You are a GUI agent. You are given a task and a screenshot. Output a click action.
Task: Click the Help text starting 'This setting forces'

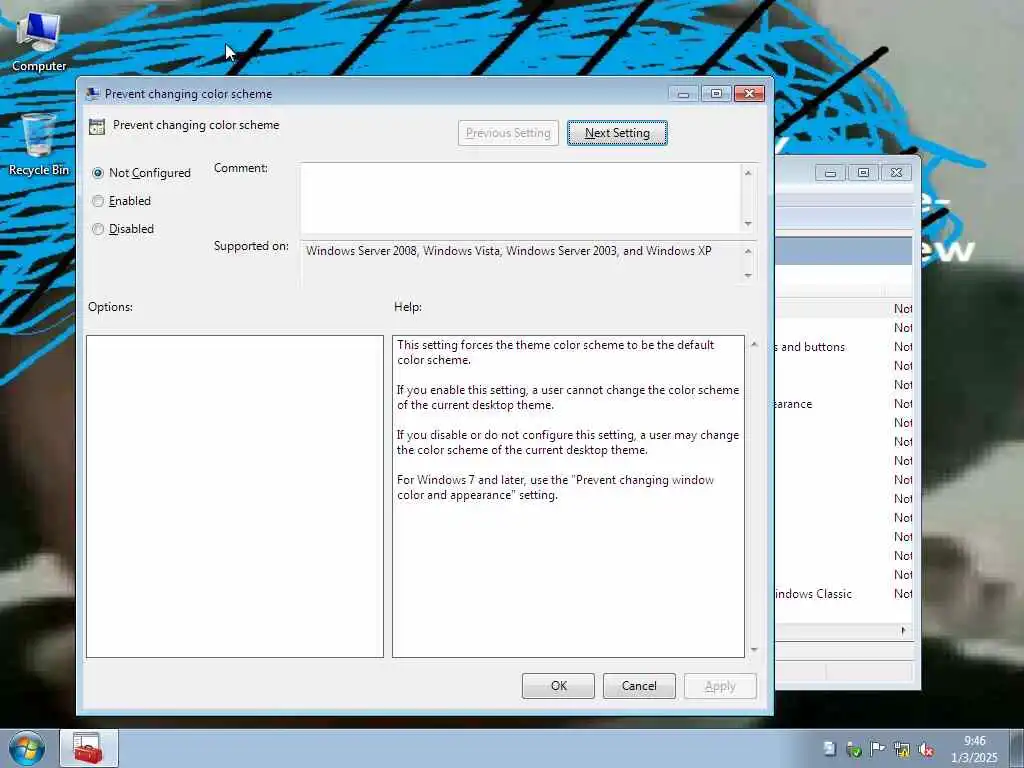pos(555,353)
